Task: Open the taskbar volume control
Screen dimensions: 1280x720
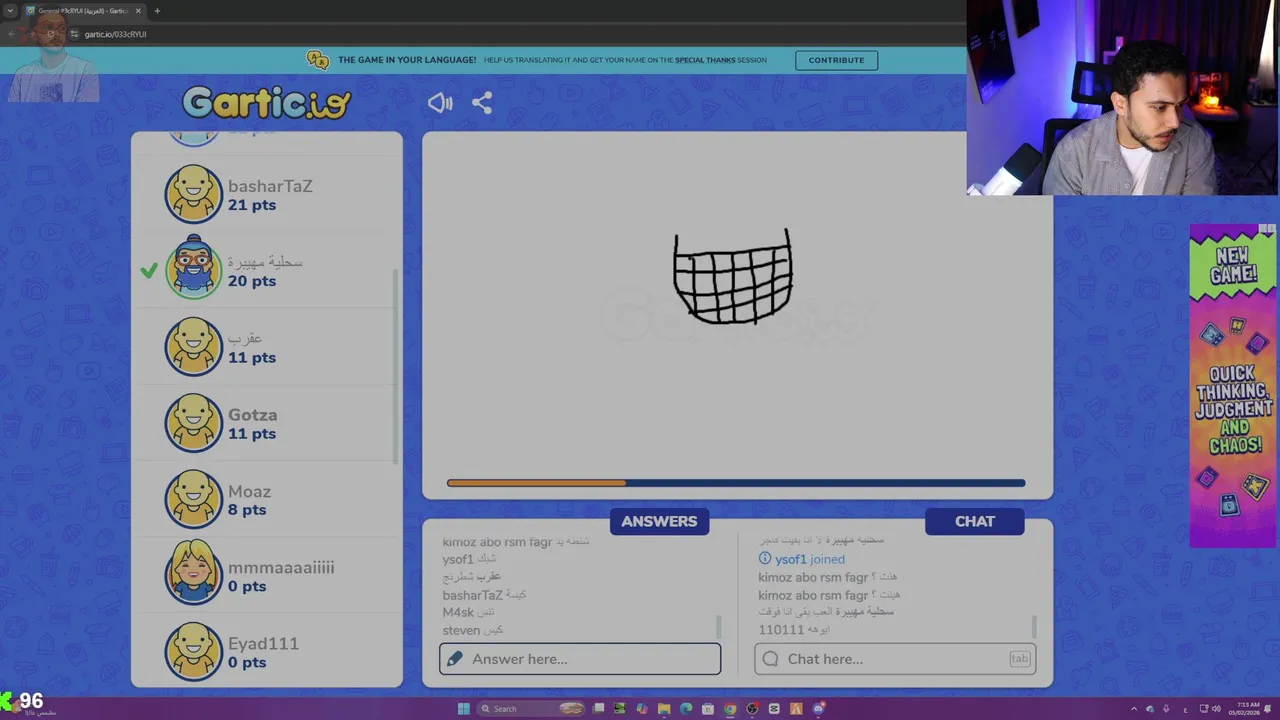Action: (1216, 709)
